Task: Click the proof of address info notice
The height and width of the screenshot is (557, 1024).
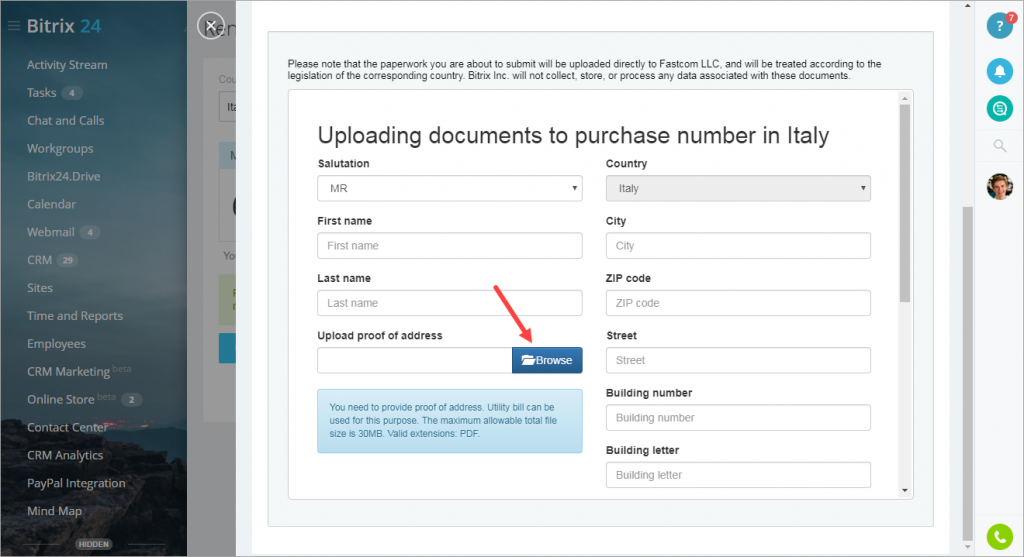Action: (450, 421)
